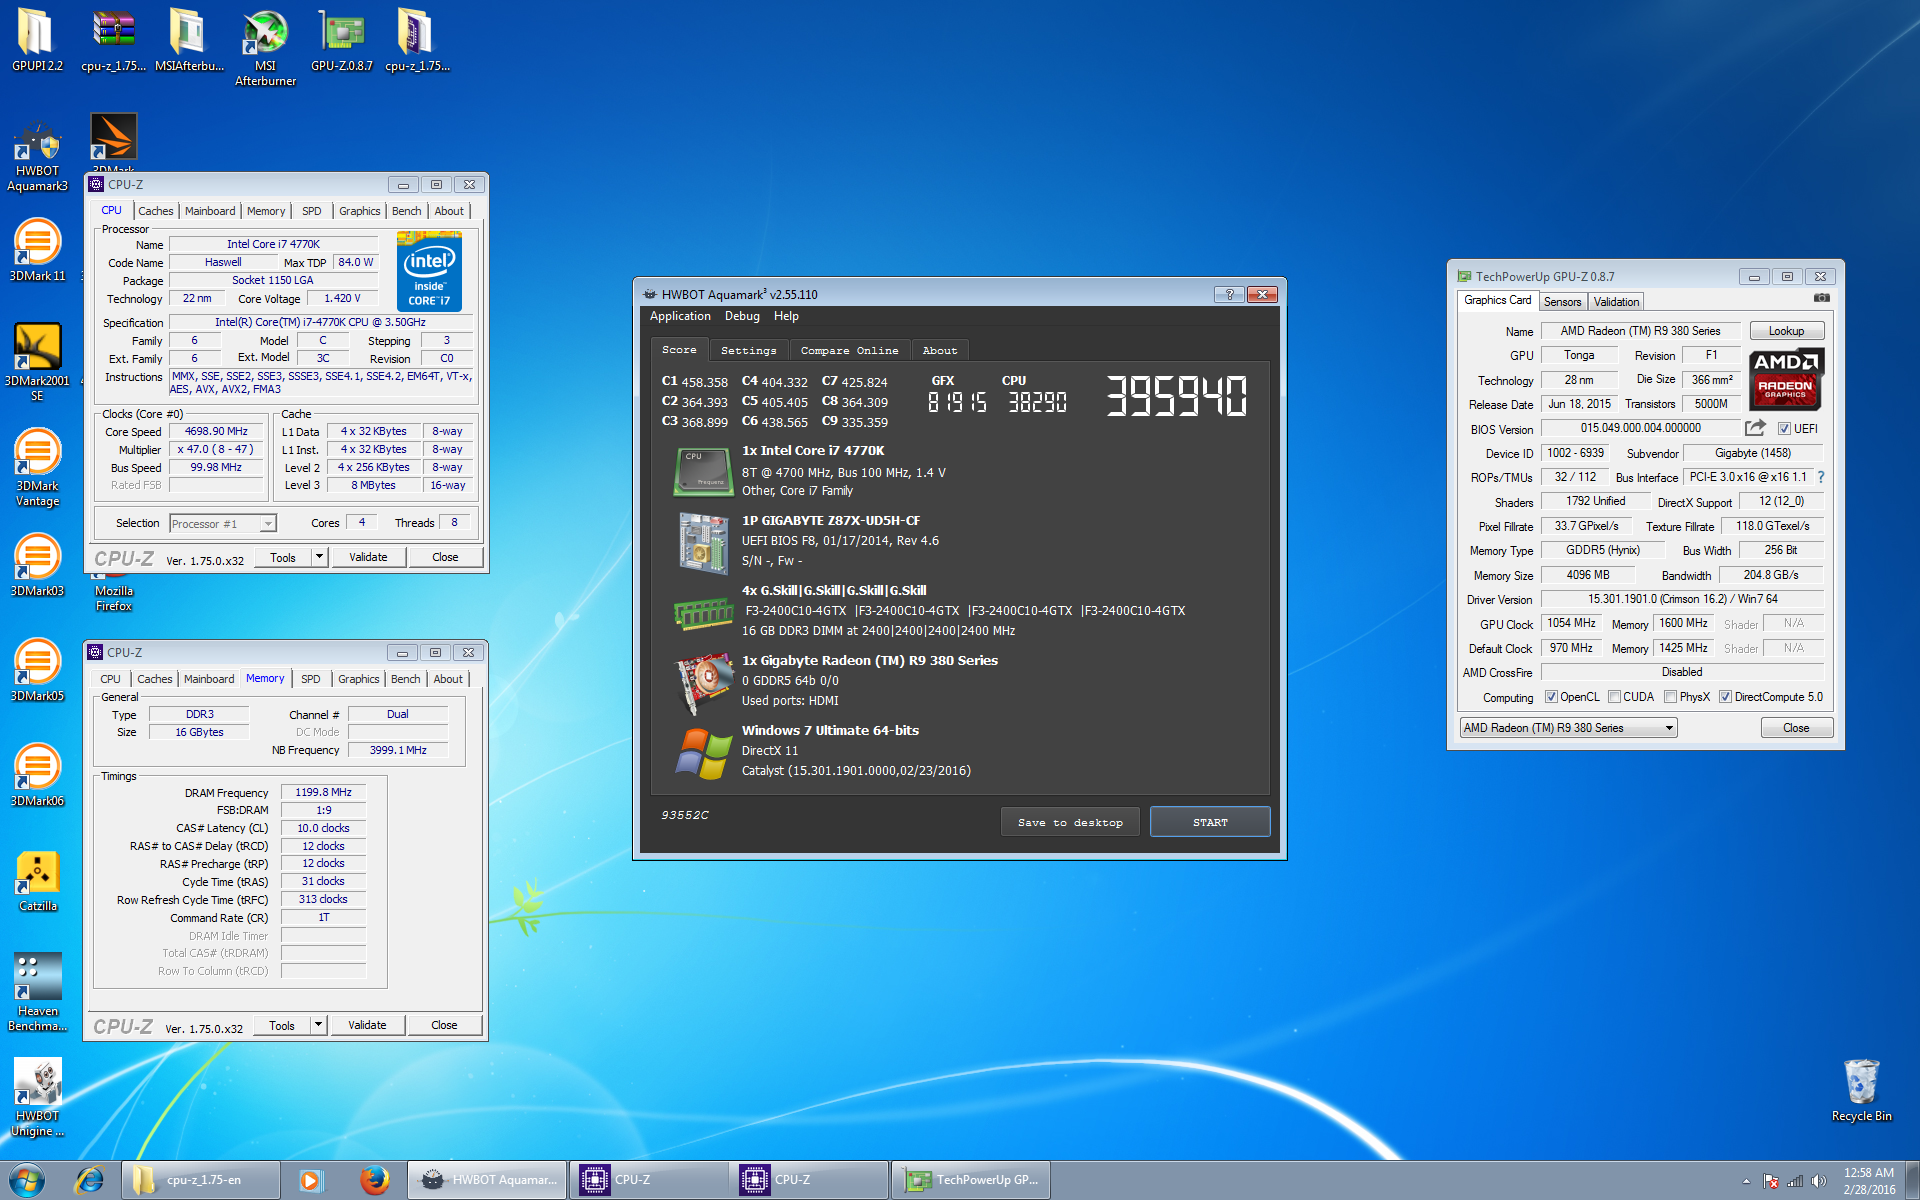The image size is (1920, 1200).
Task: Open cpu-z_1.75 WinRAR archive icon
Action: tap(113, 40)
